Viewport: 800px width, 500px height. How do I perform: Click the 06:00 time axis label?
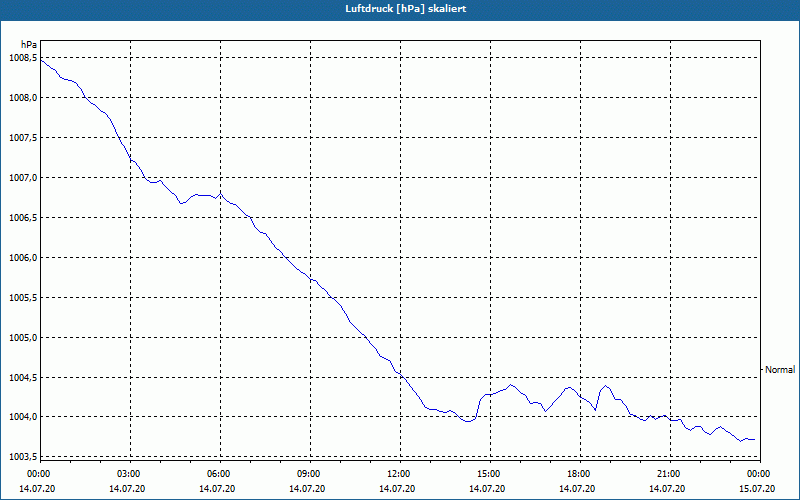coord(220,474)
